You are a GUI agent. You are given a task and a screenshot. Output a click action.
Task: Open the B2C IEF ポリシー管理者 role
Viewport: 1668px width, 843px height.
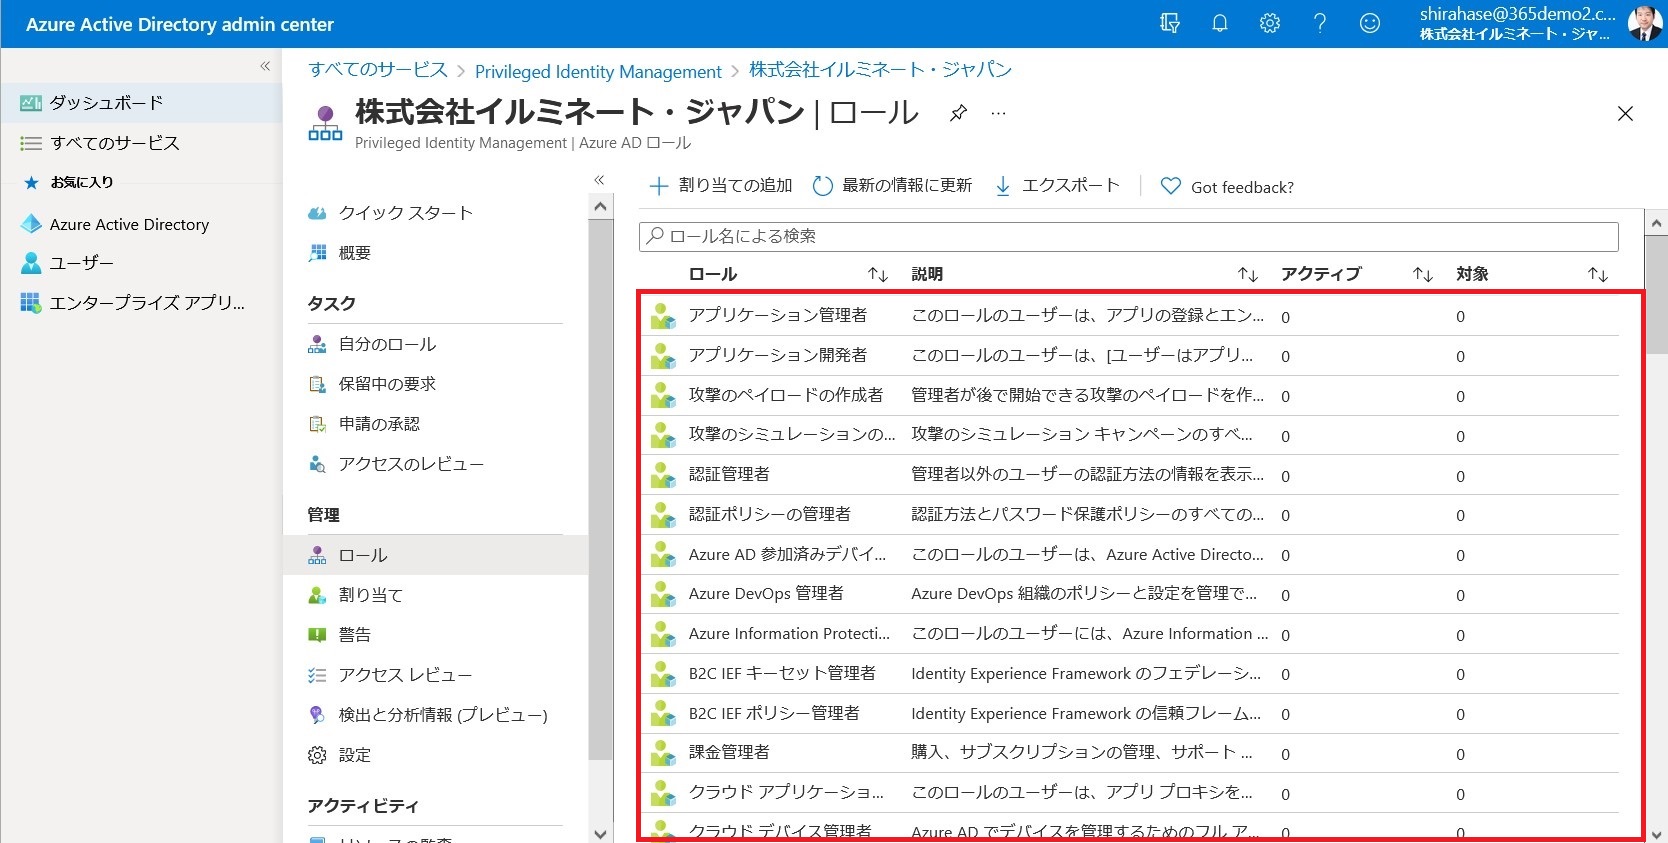click(774, 713)
